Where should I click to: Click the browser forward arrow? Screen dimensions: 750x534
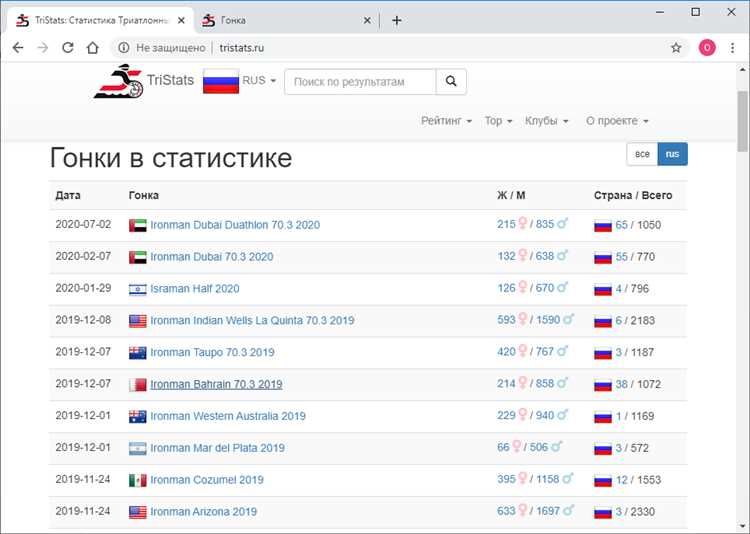pos(43,48)
